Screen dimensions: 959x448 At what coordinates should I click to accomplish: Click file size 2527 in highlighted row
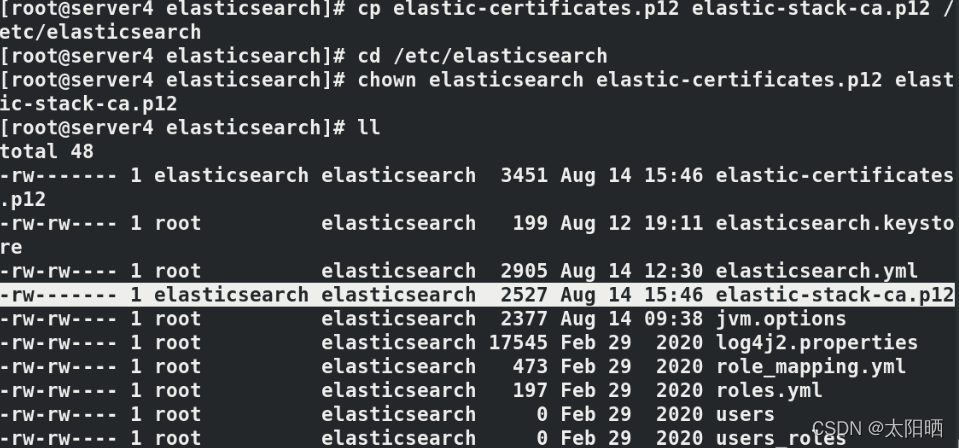click(524, 294)
